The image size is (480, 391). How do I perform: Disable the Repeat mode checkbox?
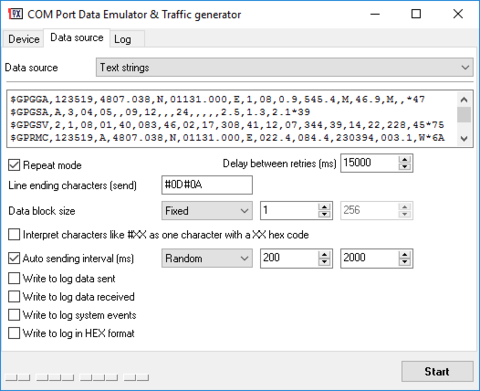14,165
